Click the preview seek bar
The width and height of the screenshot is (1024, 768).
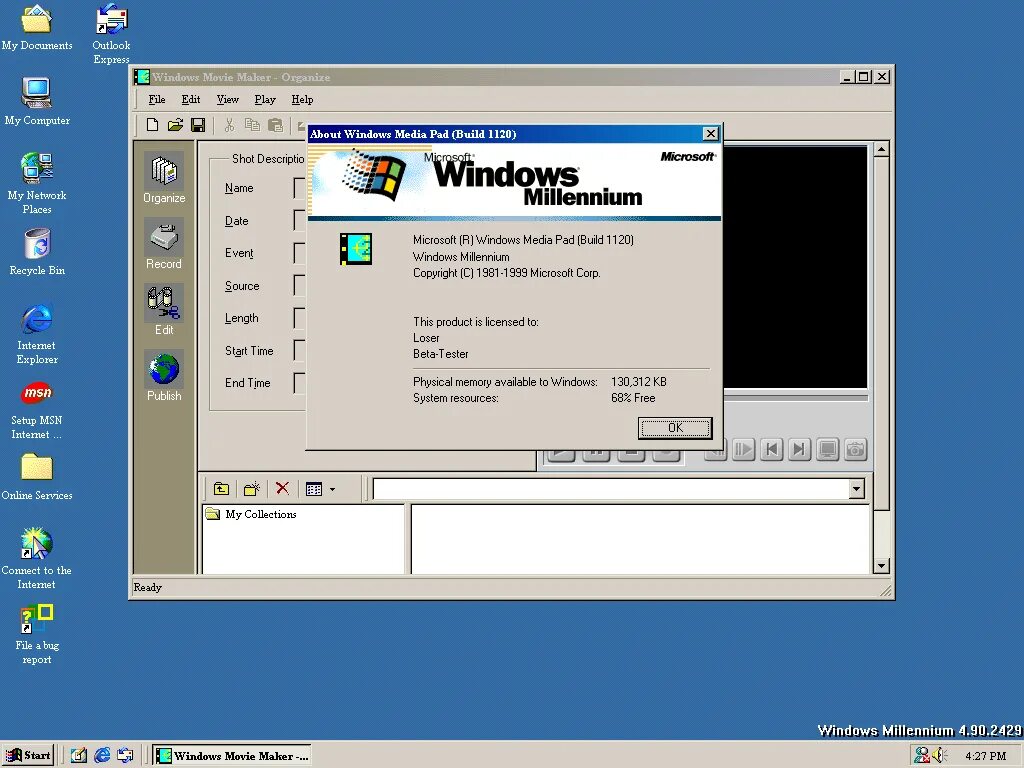(x=795, y=398)
